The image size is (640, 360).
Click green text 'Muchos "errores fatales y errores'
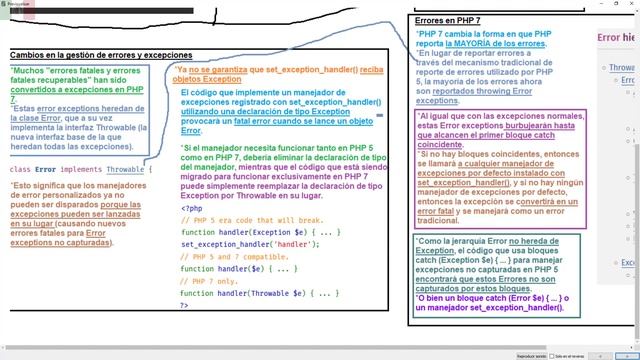(76, 70)
